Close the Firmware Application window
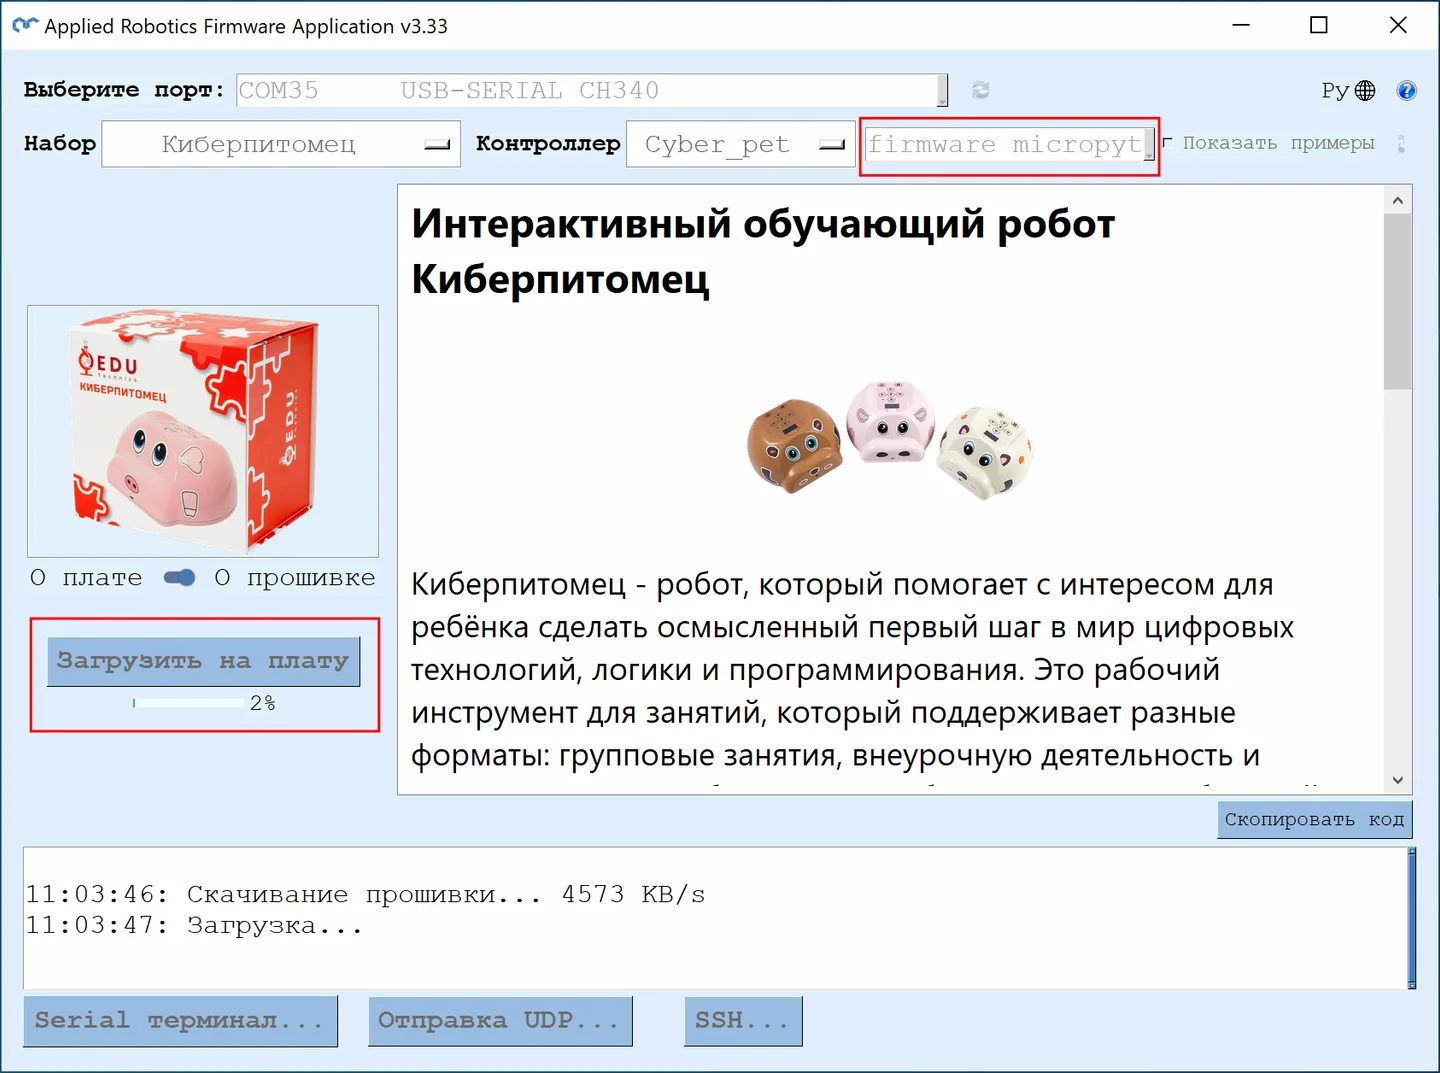 coord(1398,25)
